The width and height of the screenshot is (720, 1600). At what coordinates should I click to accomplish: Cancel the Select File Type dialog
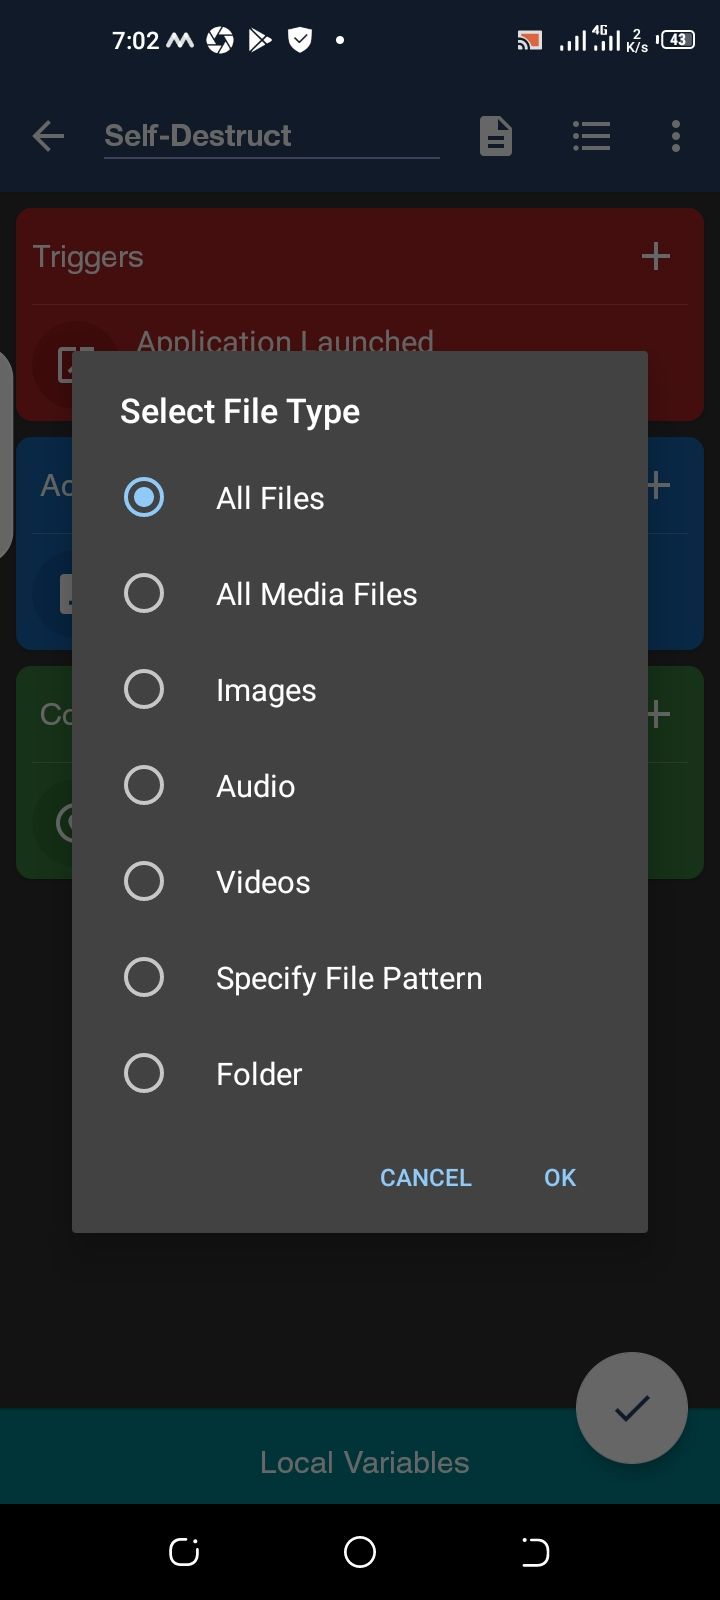pyautogui.click(x=425, y=1177)
